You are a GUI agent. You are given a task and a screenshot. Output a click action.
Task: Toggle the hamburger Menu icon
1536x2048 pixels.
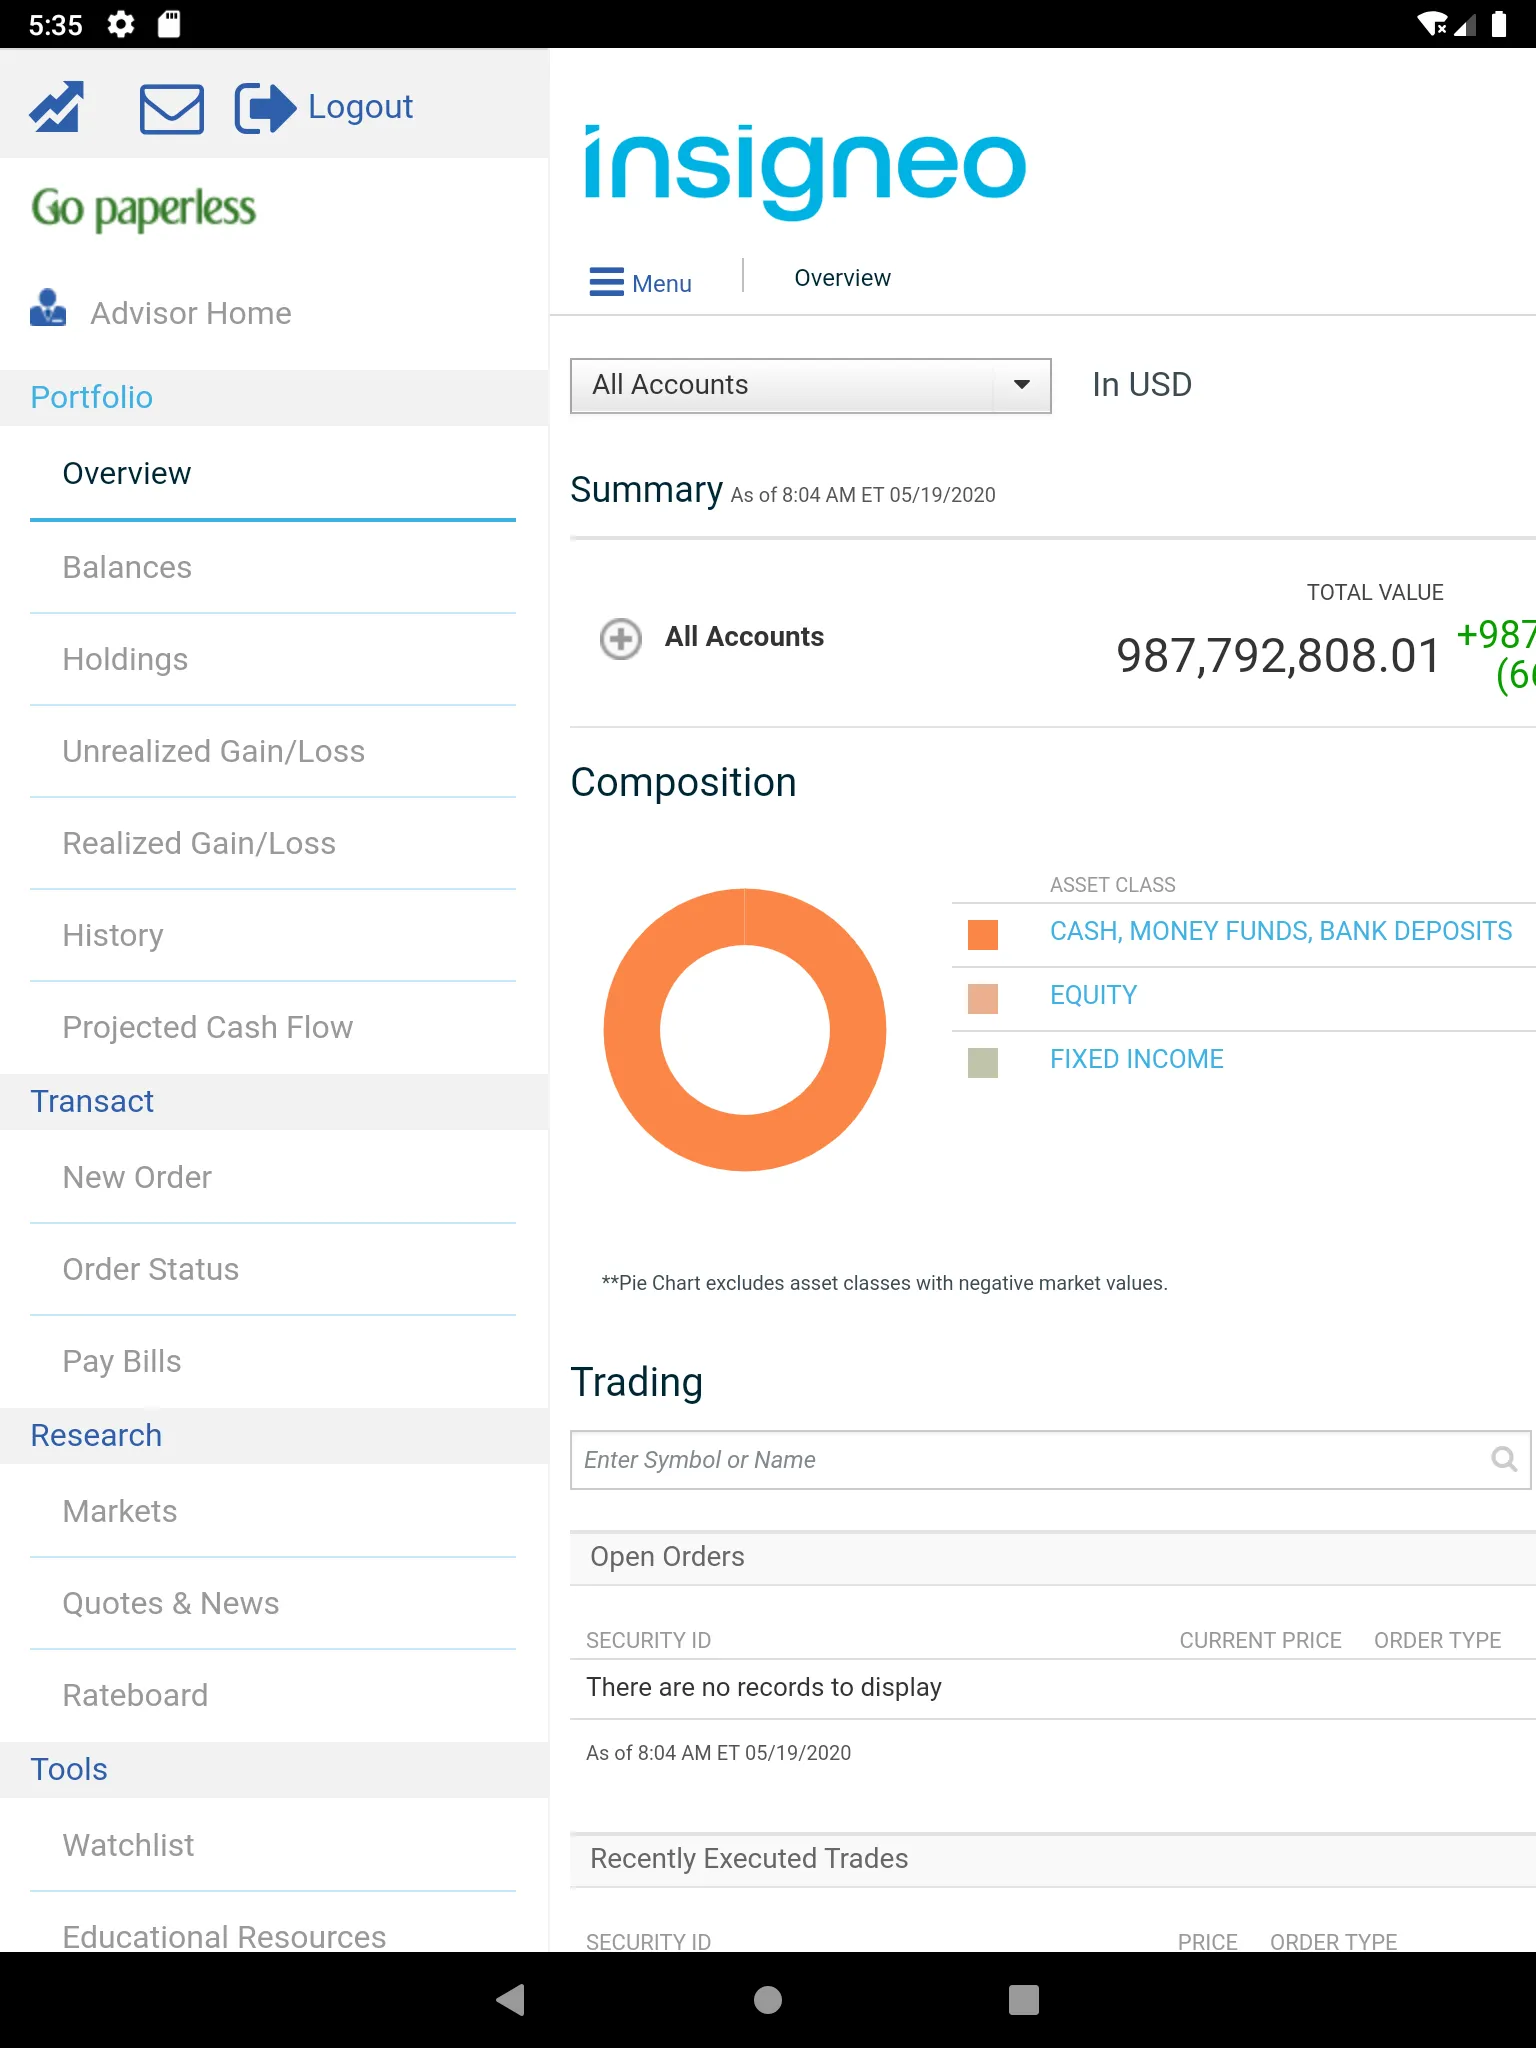[607, 282]
